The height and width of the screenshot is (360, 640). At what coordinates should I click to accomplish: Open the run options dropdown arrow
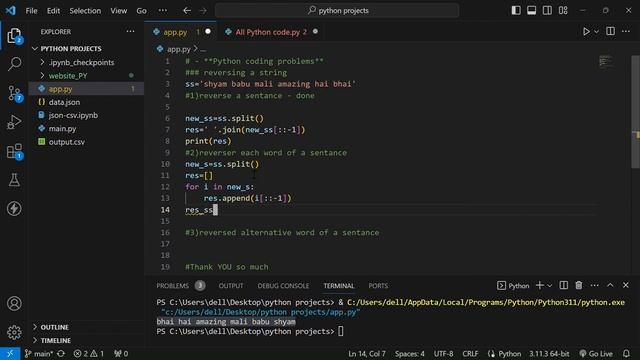click(x=596, y=31)
